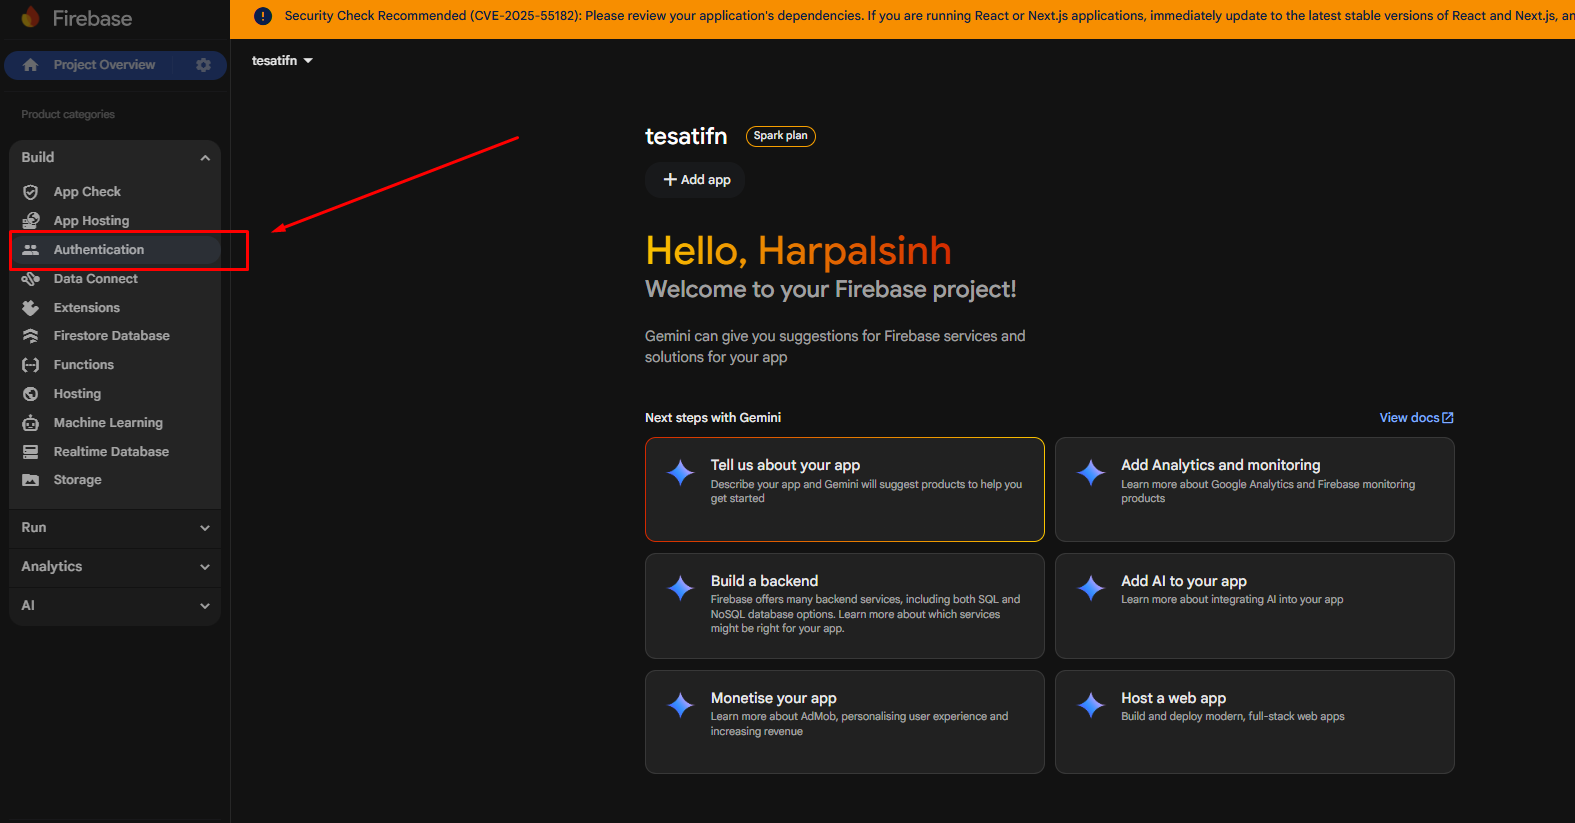Click the App Hosting icon
This screenshot has width=1575, height=823.
point(31,220)
